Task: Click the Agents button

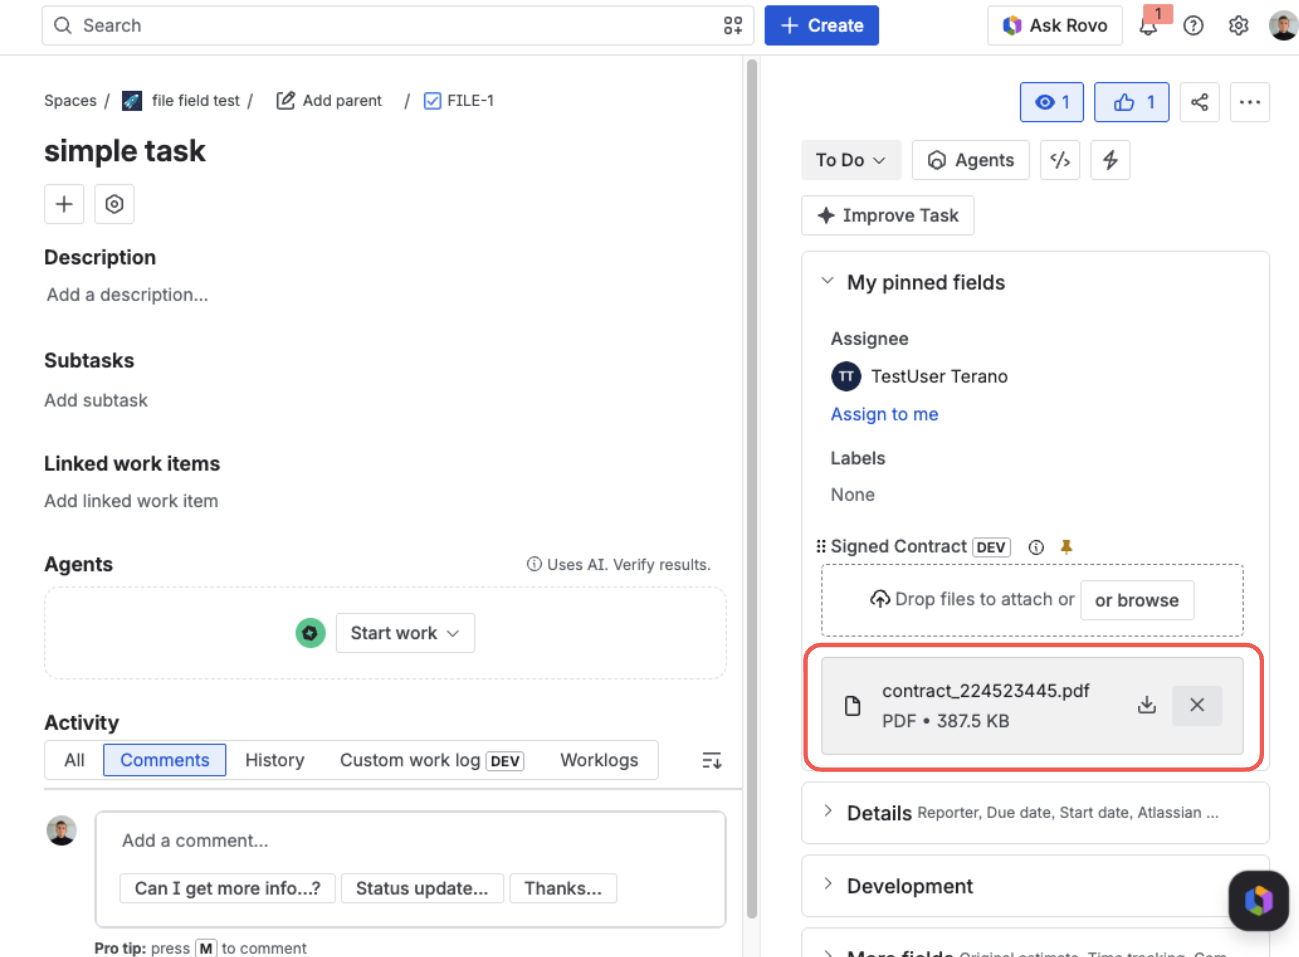Action: 971,160
